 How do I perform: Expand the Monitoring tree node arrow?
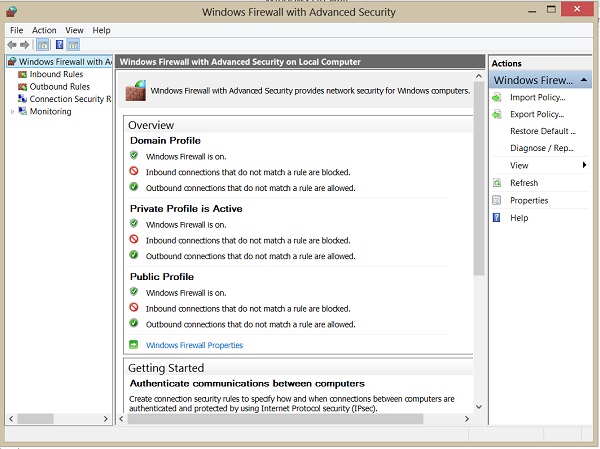[12, 112]
